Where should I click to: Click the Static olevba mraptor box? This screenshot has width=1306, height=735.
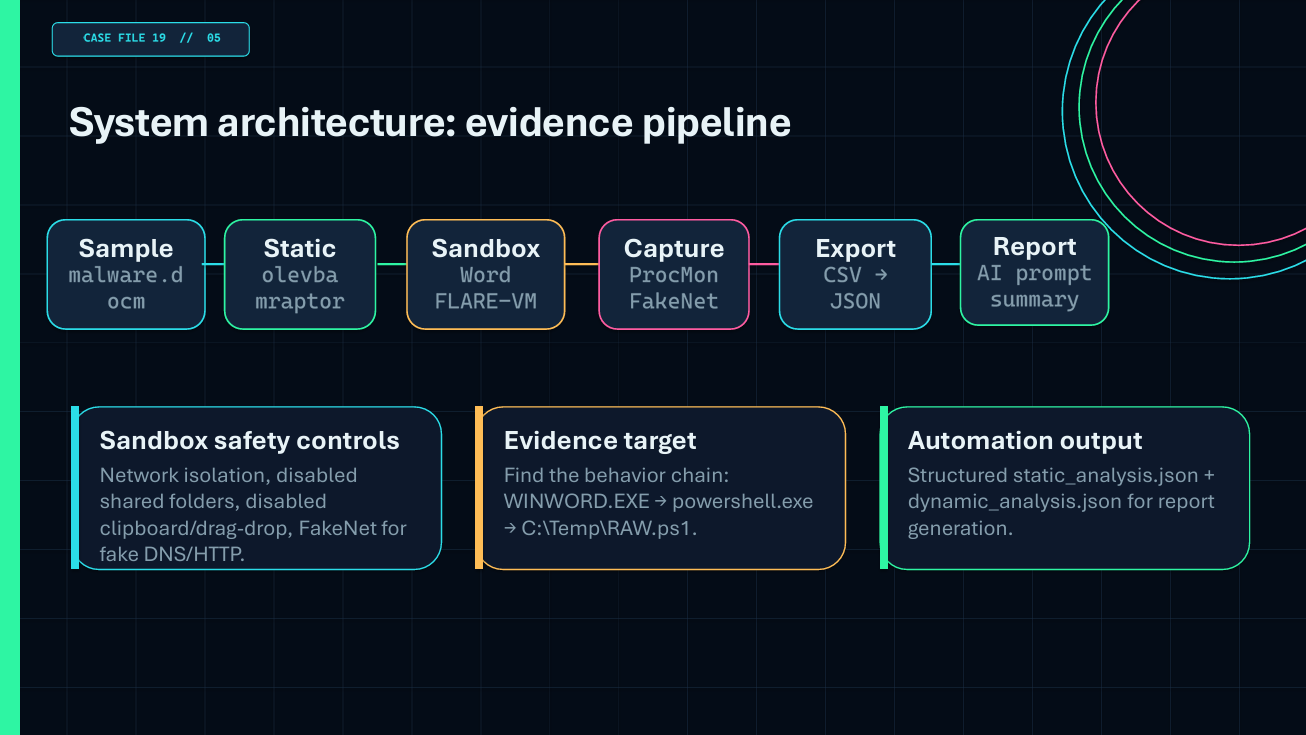pos(300,274)
